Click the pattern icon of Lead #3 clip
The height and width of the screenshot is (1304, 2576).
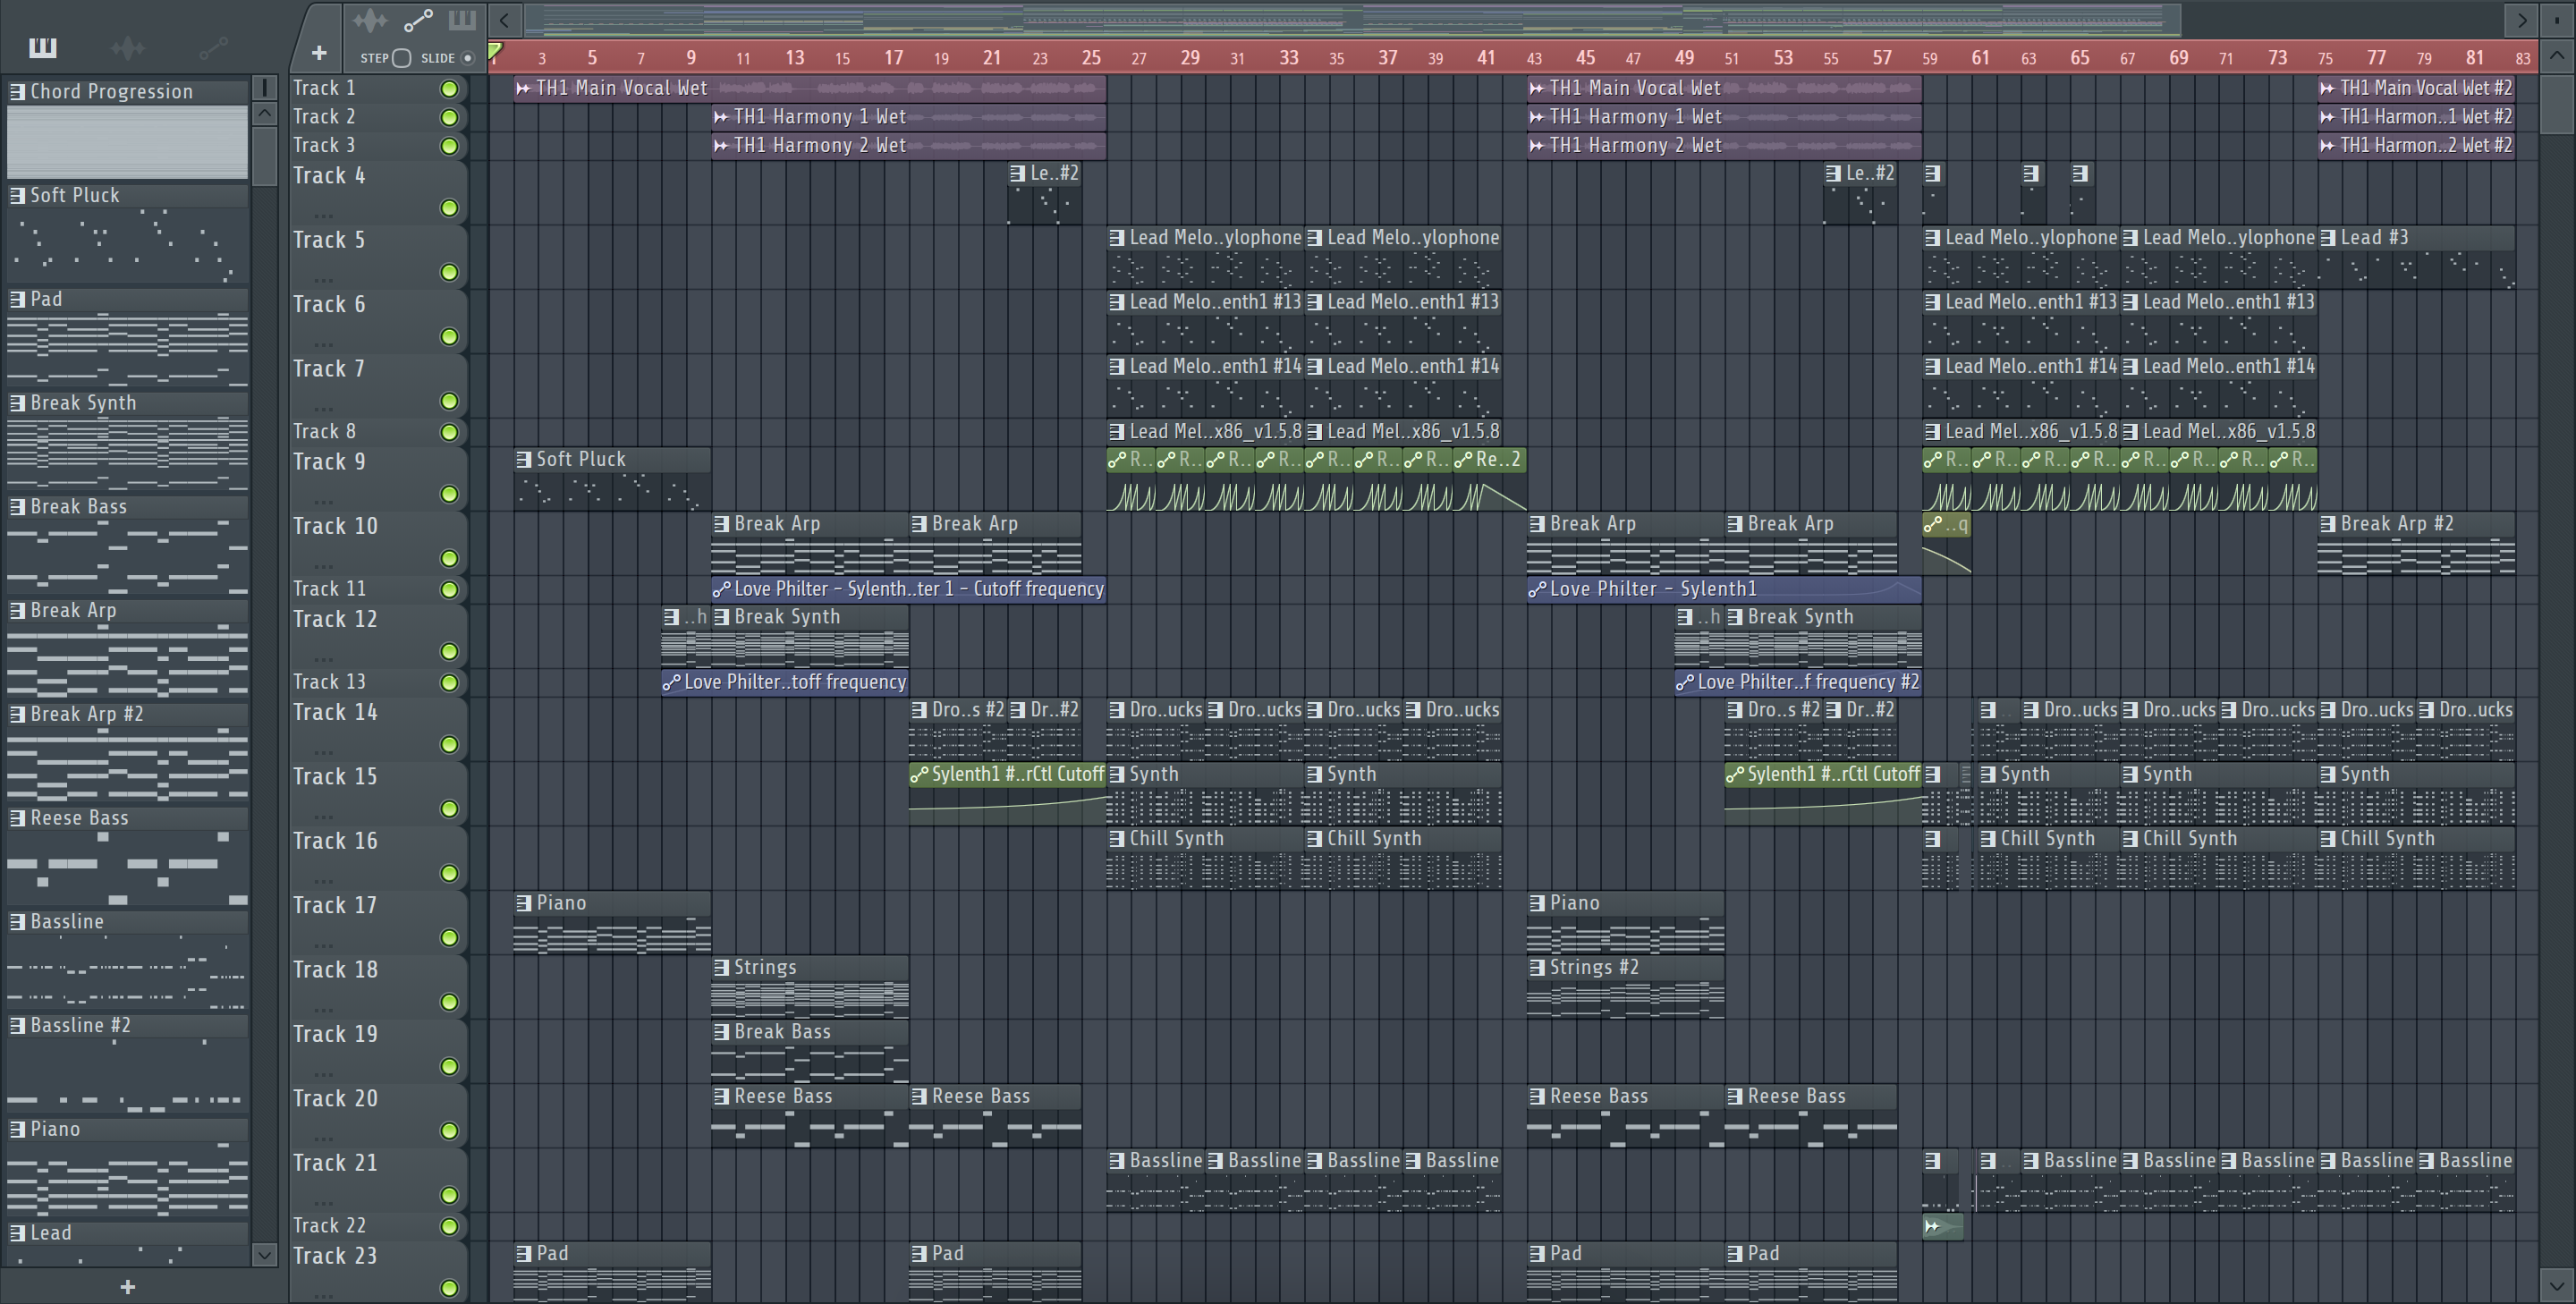click(2328, 238)
